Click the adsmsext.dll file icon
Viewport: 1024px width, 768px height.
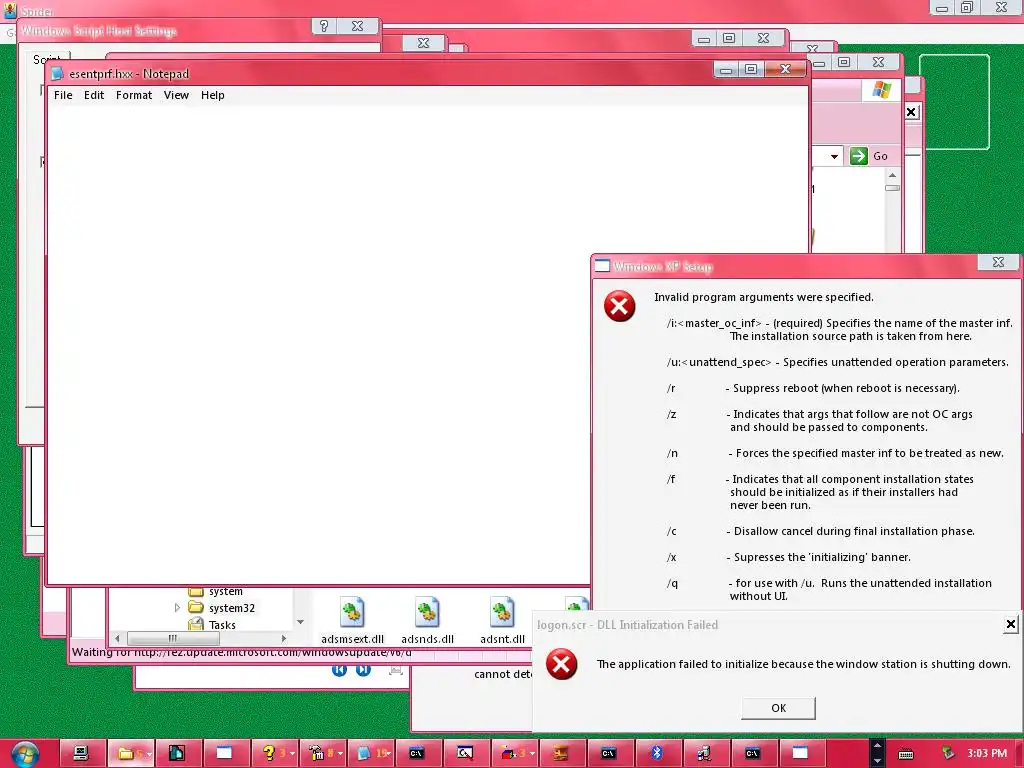(x=352, y=612)
